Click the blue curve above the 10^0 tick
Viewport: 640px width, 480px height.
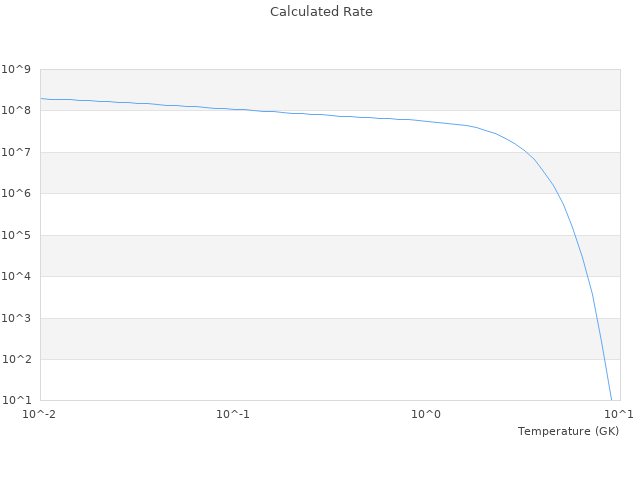[426, 121]
